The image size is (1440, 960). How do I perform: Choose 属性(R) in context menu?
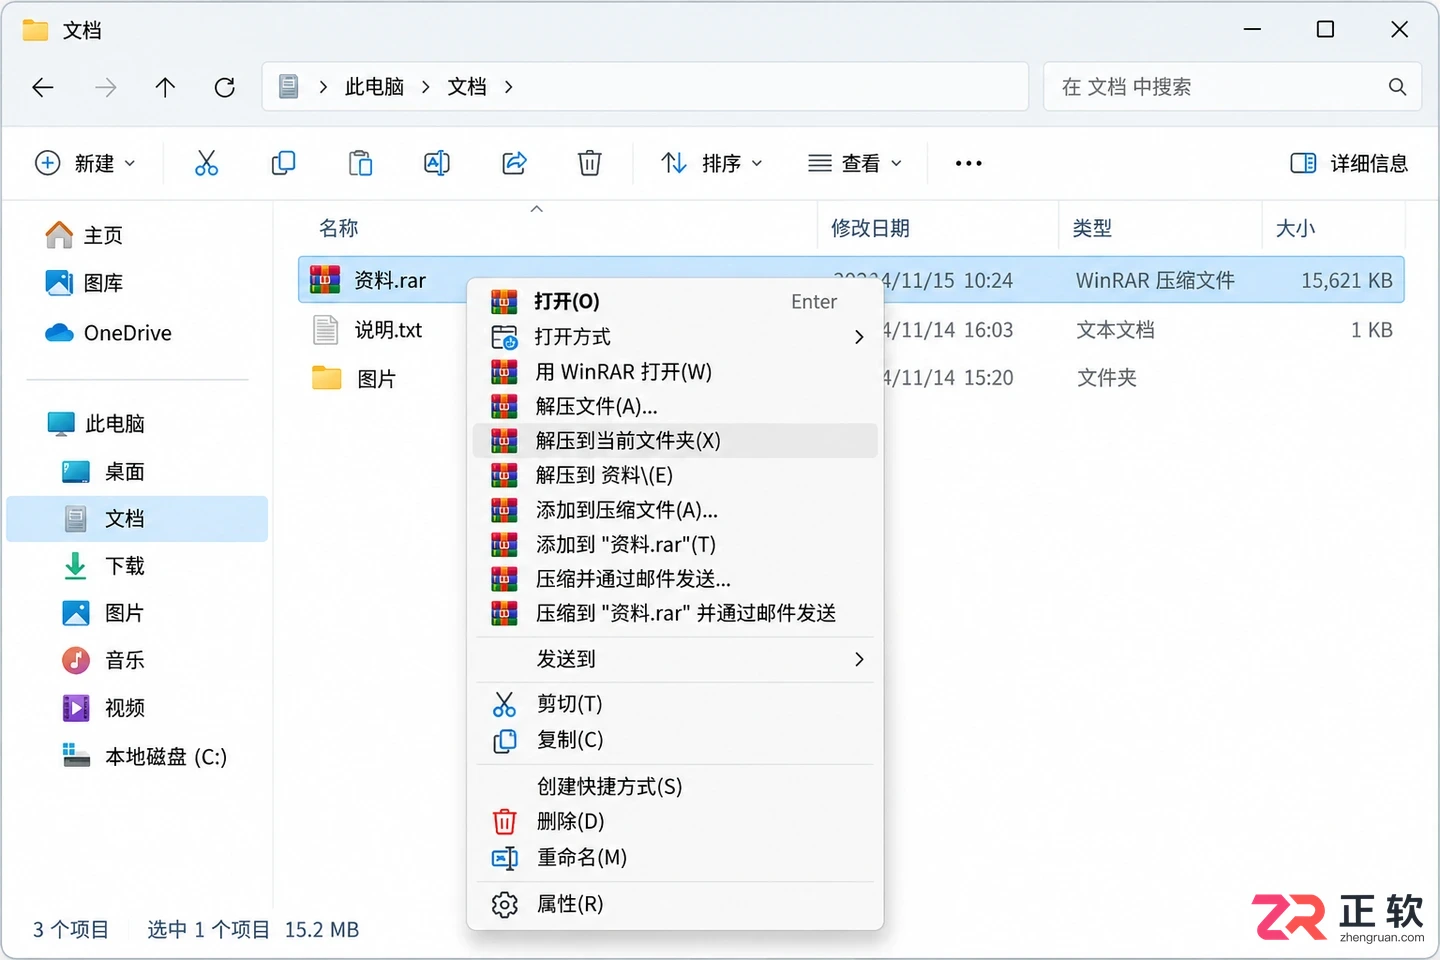675,904
